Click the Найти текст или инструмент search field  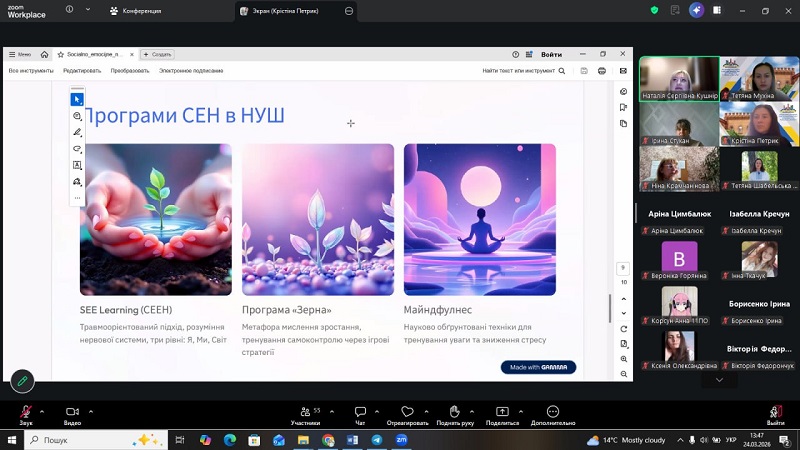(x=518, y=71)
